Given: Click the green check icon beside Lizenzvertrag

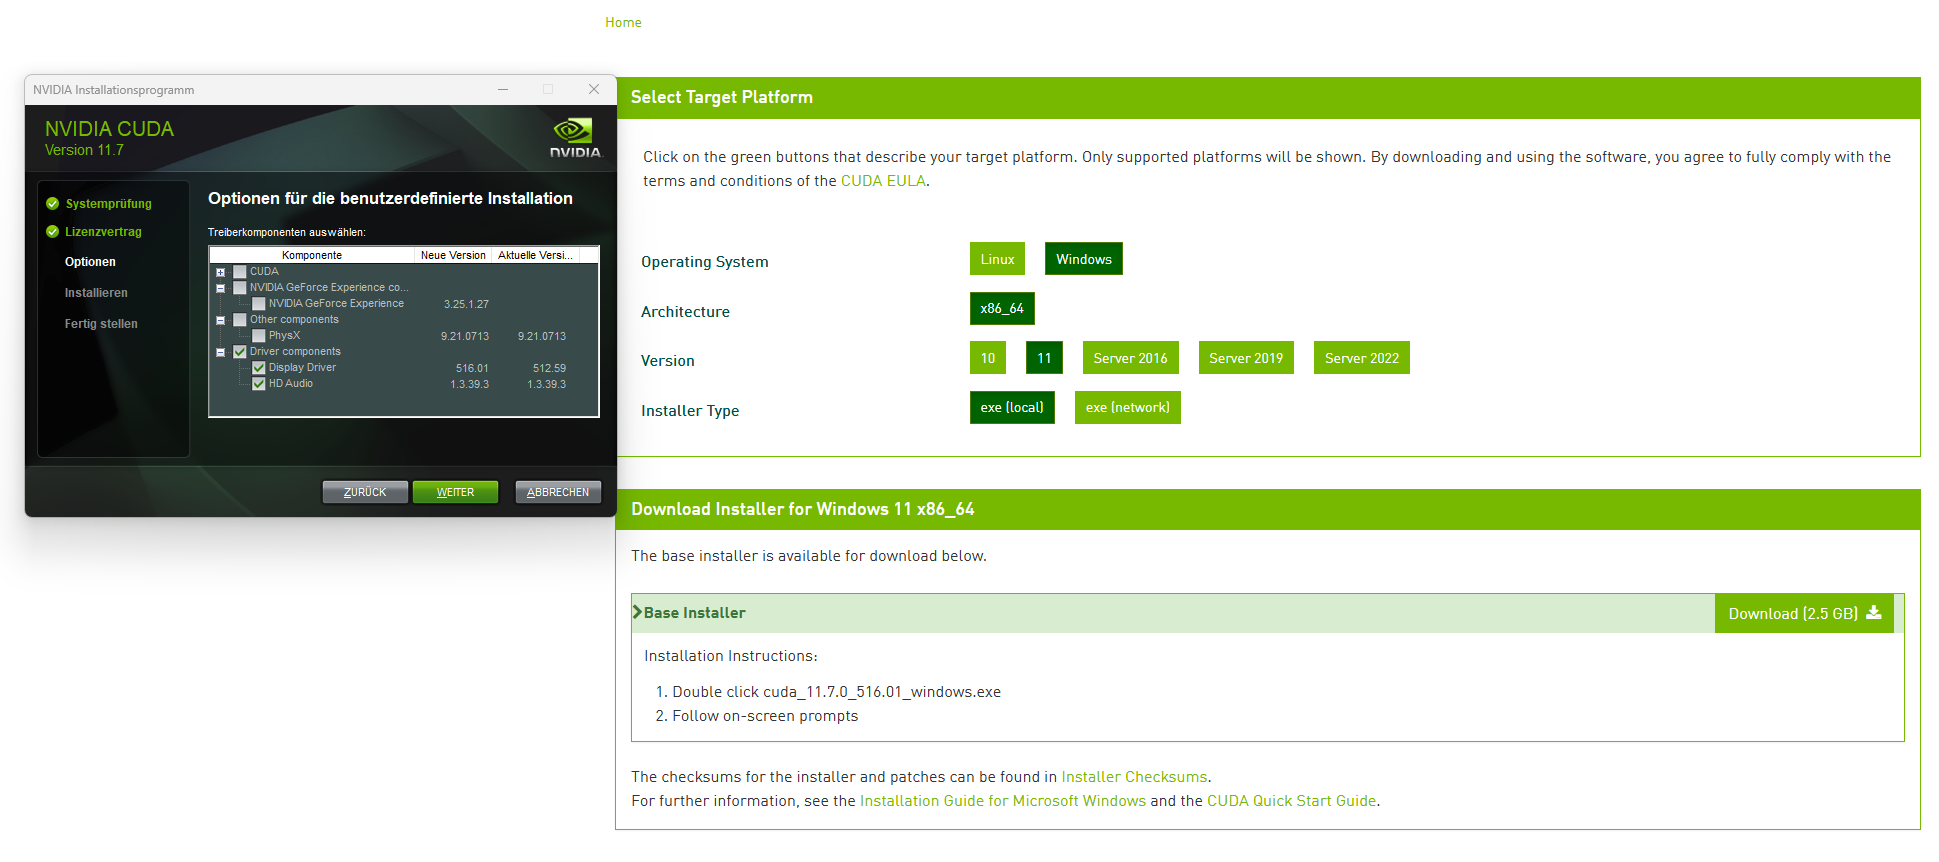Looking at the screenshot, I should pyautogui.click(x=52, y=231).
